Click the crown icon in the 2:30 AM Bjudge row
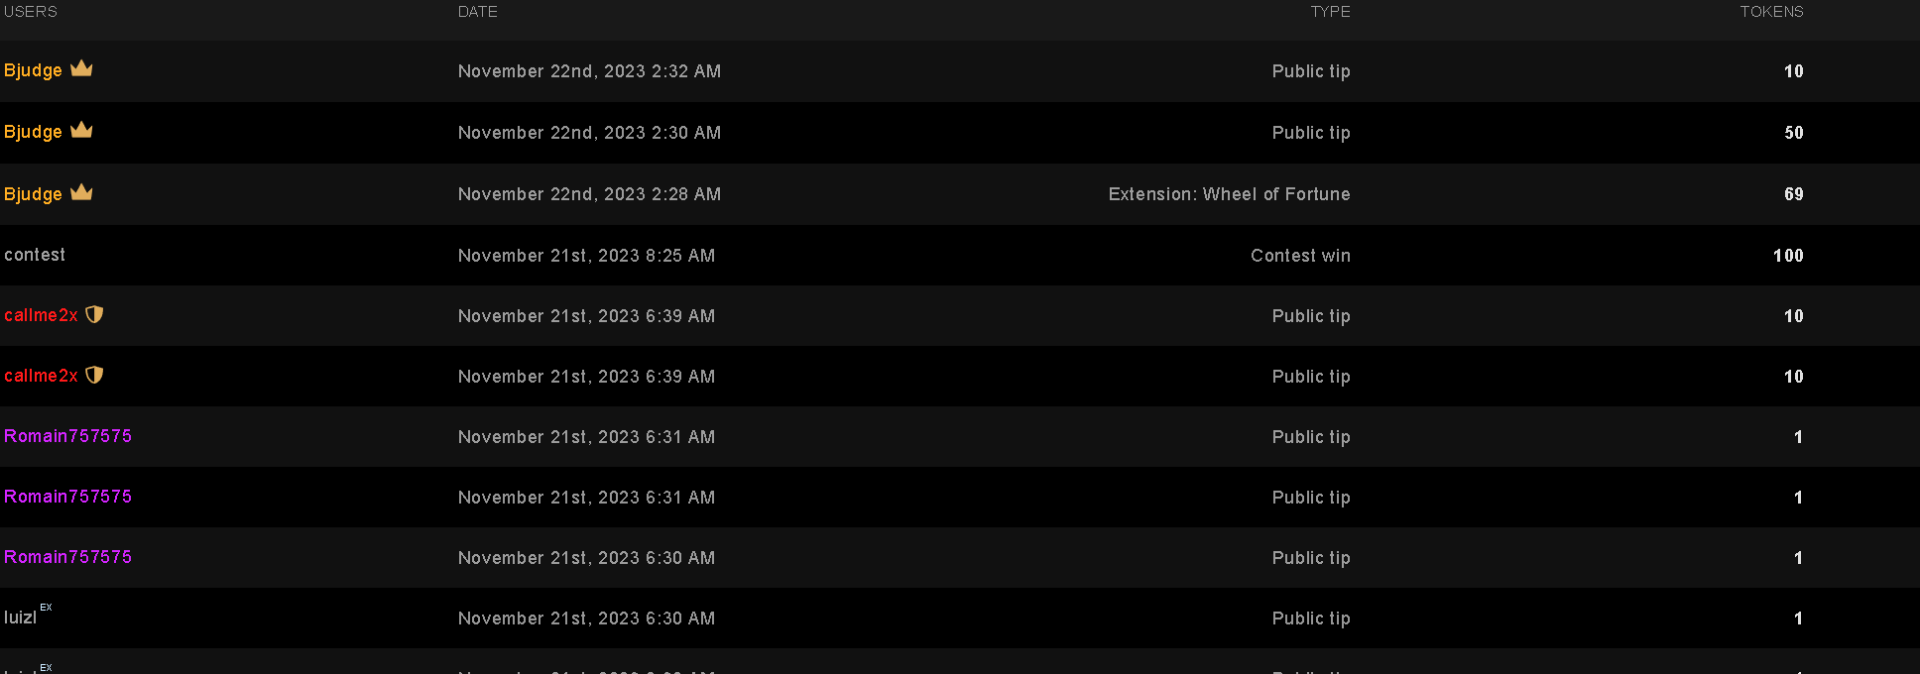 pyautogui.click(x=81, y=130)
